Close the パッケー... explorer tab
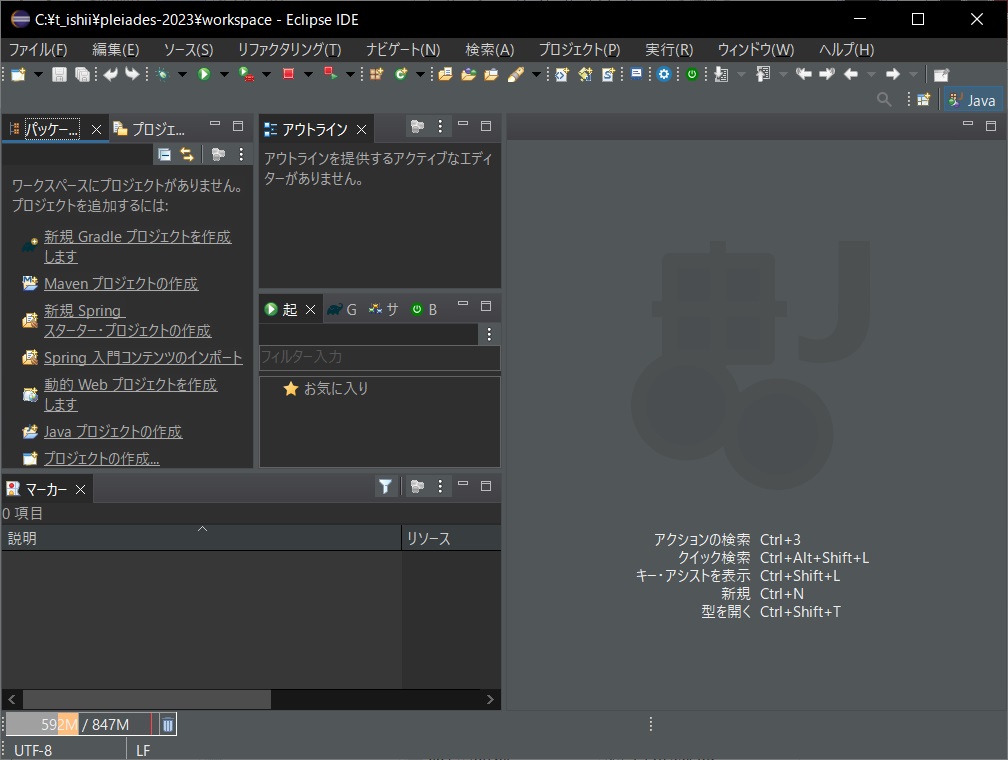 click(x=96, y=129)
